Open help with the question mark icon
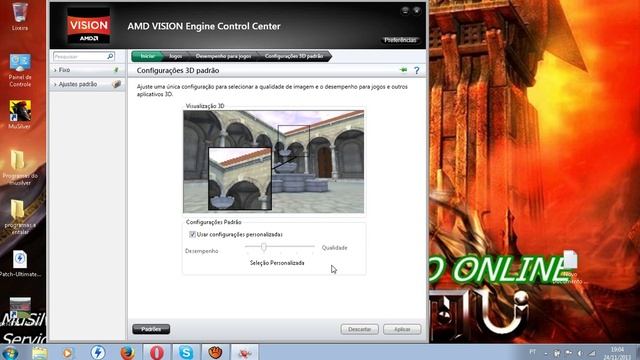This screenshot has width=640, height=360. (417, 71)
